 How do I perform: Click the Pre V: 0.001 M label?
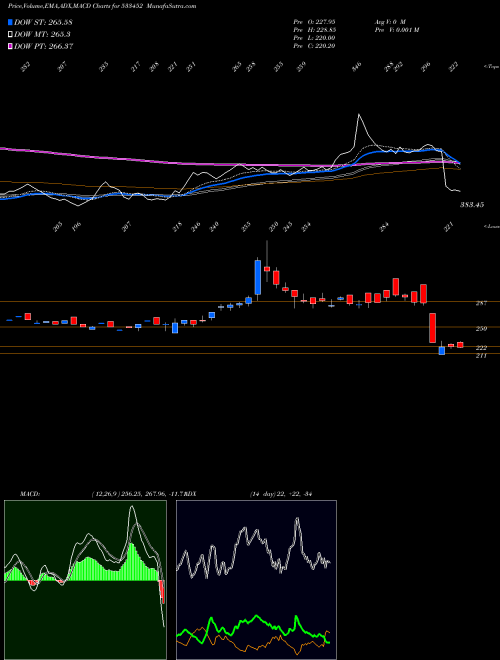(x=396, y=30)
